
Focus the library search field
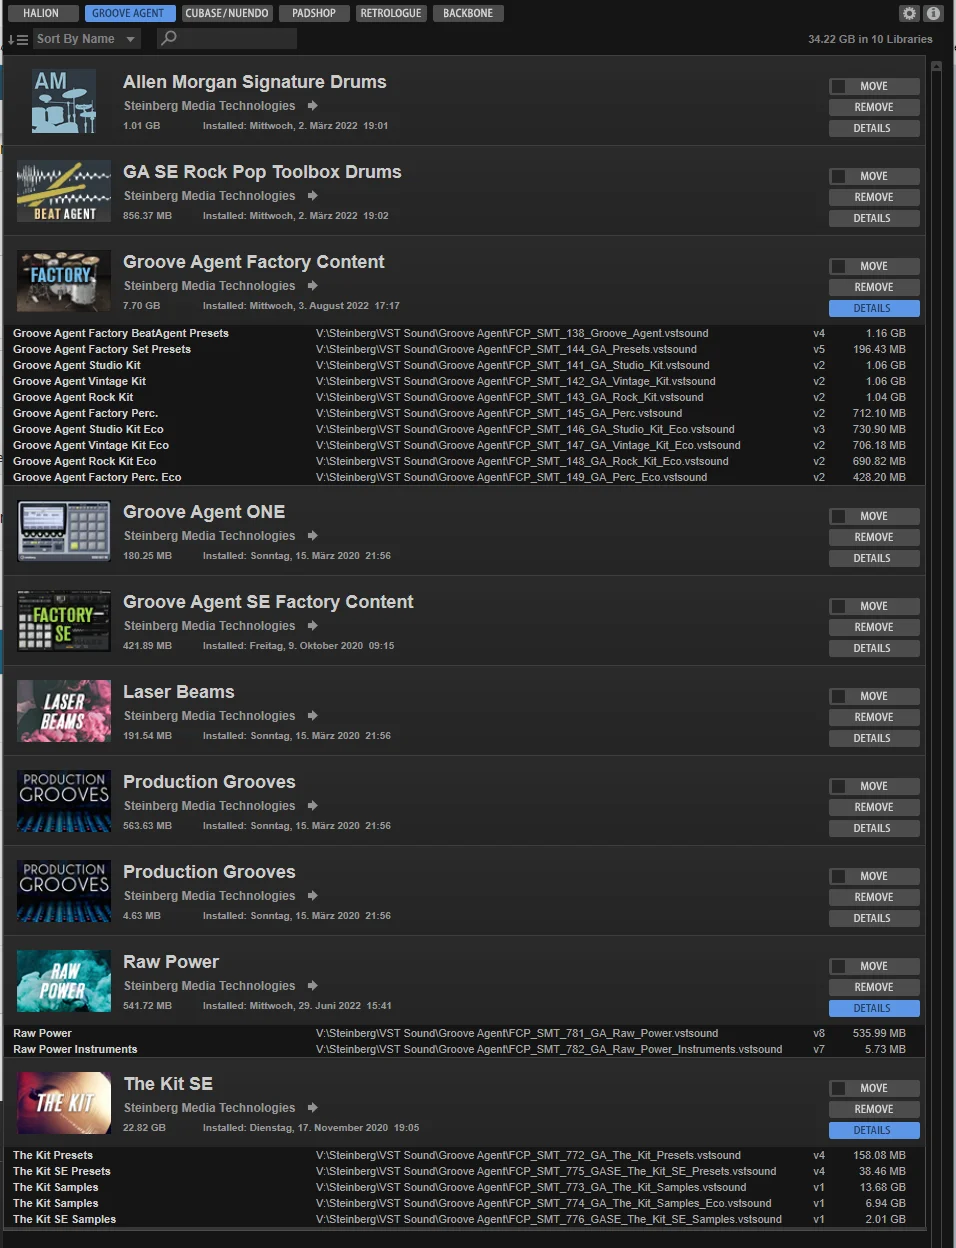click(x=227, y=38)
